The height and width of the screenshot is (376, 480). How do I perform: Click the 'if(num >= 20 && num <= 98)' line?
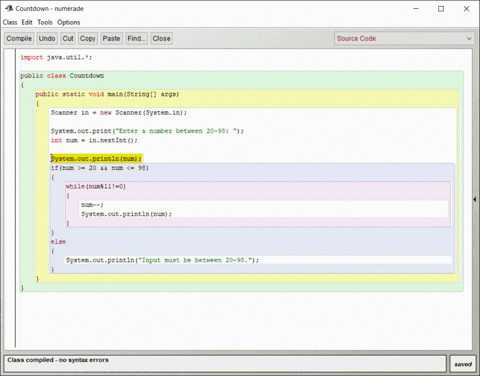(100, 168)
